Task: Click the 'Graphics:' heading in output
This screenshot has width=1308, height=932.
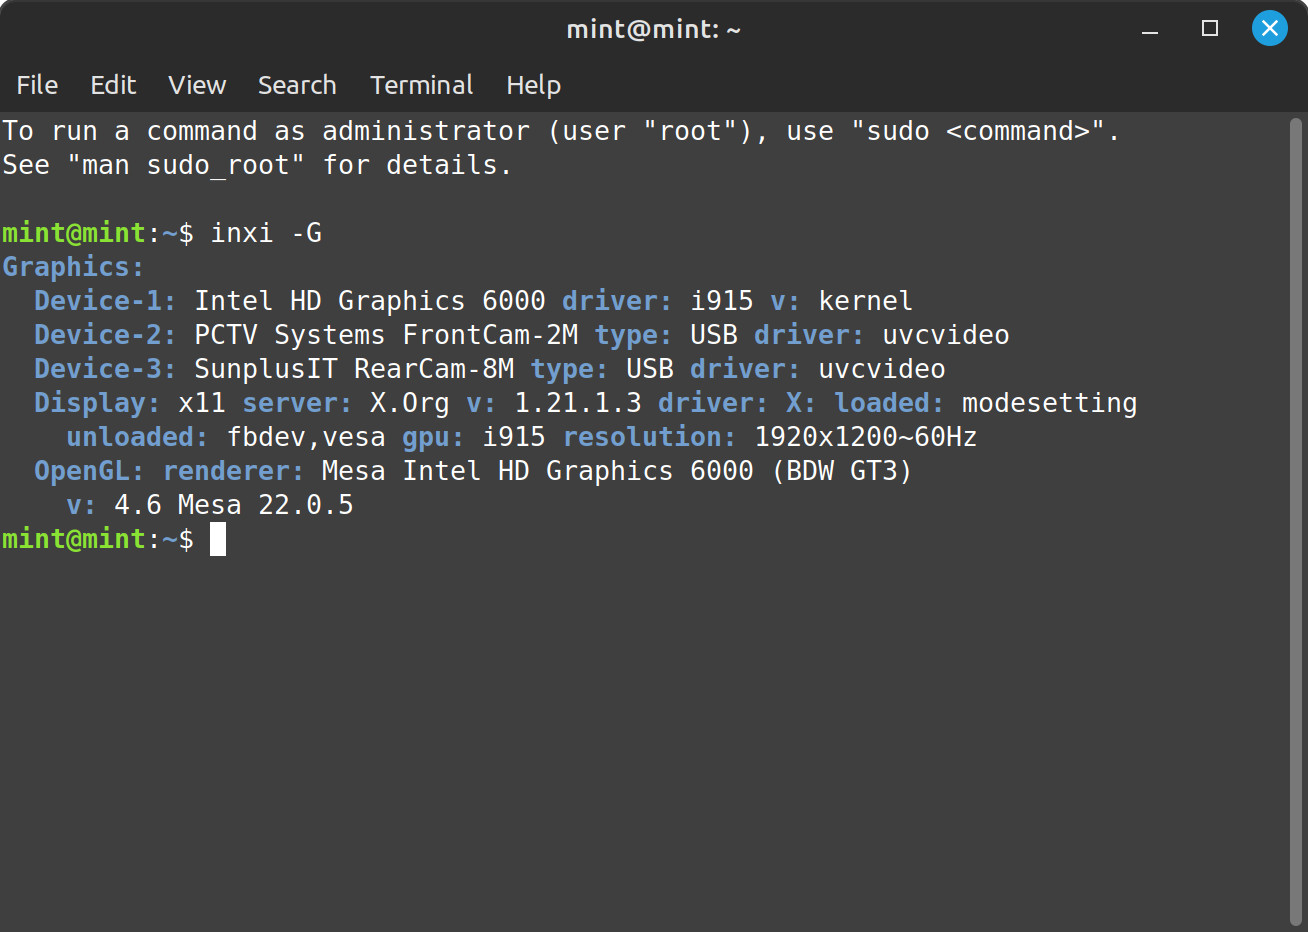Action: pos(73,267)
